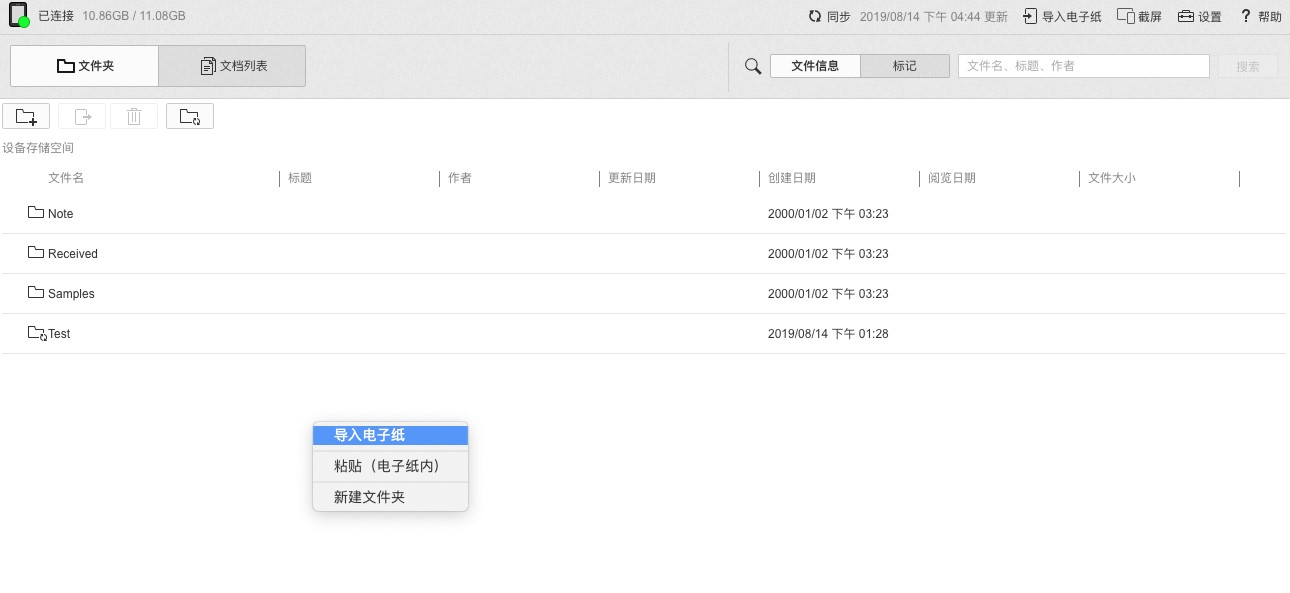The height and width of the screenshot is (593, 1290).
Task: Click the search magnifier icon
Action: point(753,66)
